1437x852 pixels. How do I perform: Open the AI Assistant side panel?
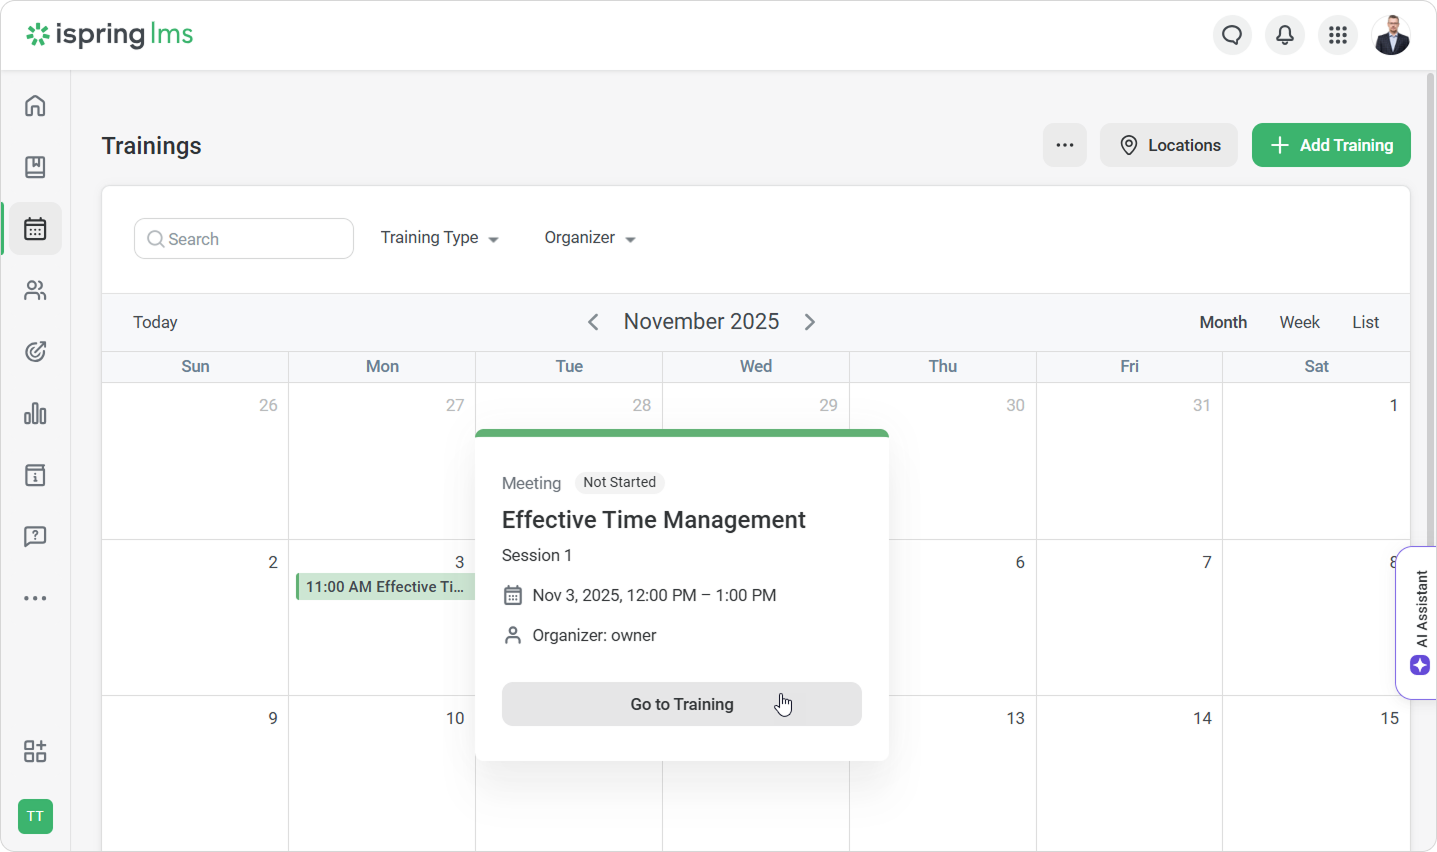(1419, 622)
